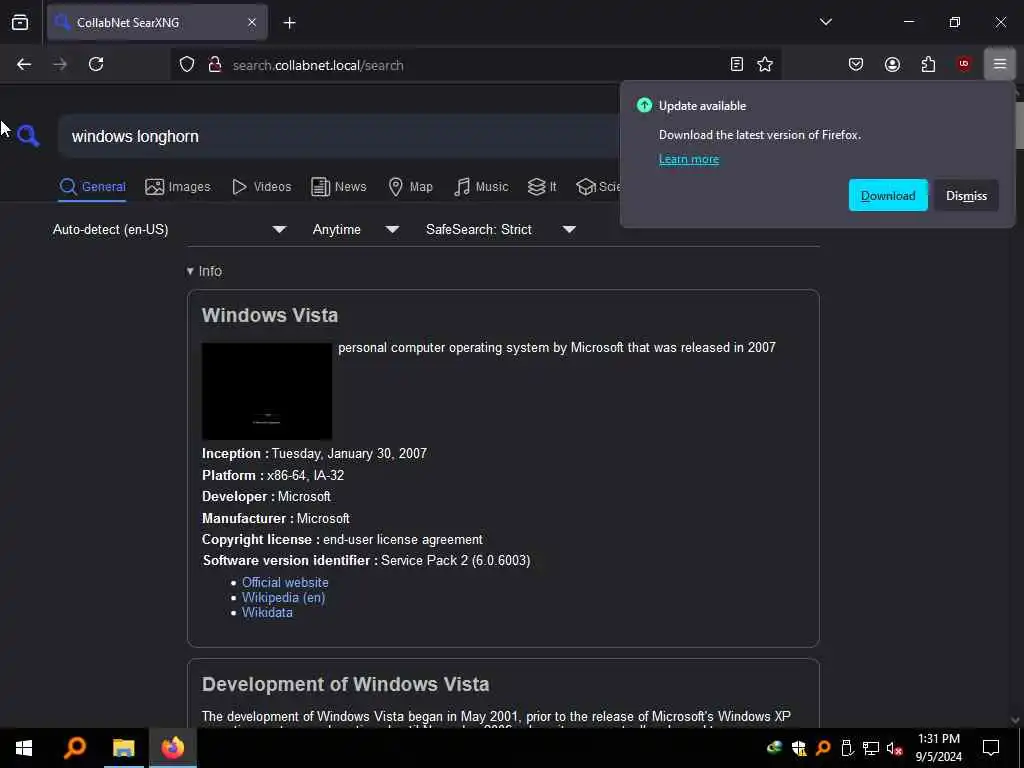The image size is (1024, 768).
Task: Open the Pocket save icon
Action: (856, 64)
